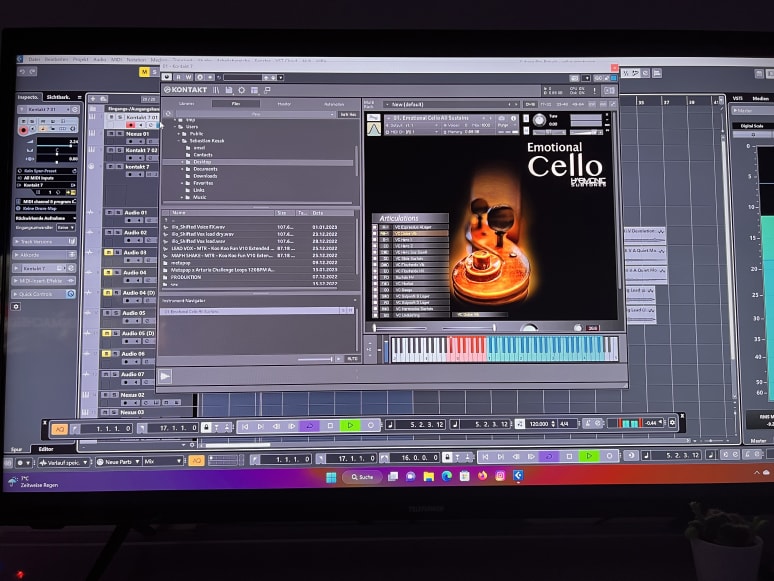
Task: Toggle the AQ button in floating transport
Action: 60,429
